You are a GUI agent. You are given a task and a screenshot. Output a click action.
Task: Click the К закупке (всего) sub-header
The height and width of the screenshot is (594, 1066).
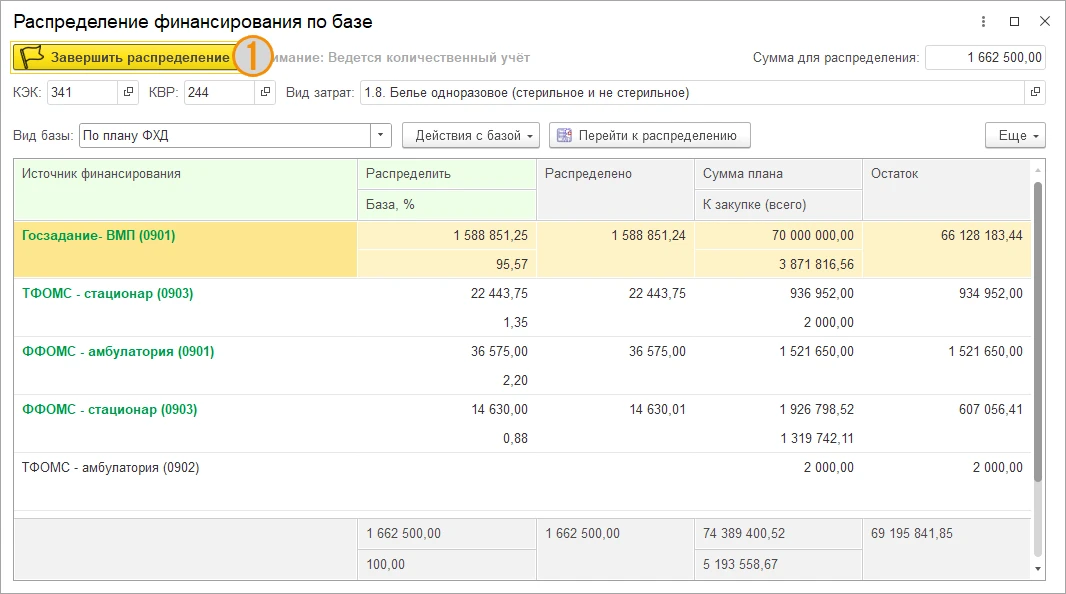click(x=778, y=205)
